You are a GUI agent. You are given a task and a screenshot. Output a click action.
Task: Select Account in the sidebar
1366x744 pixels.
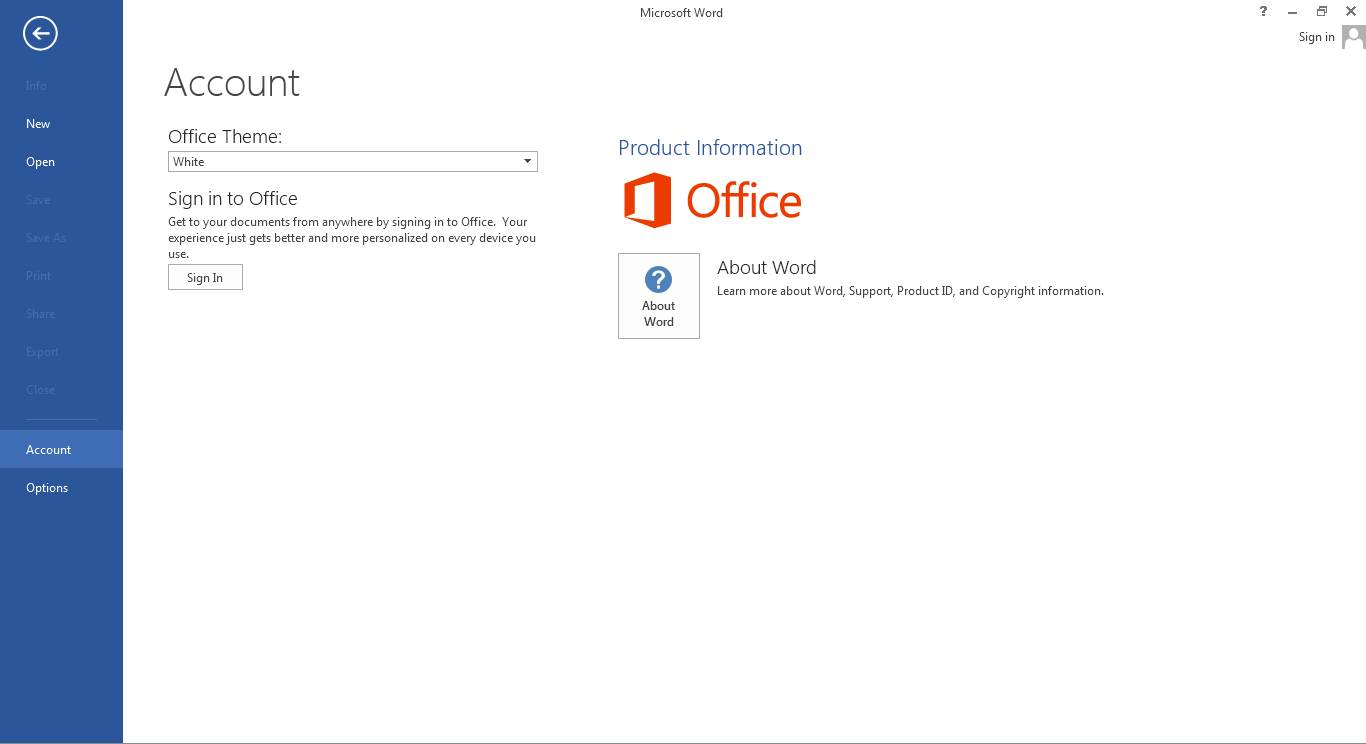[61, 449]
